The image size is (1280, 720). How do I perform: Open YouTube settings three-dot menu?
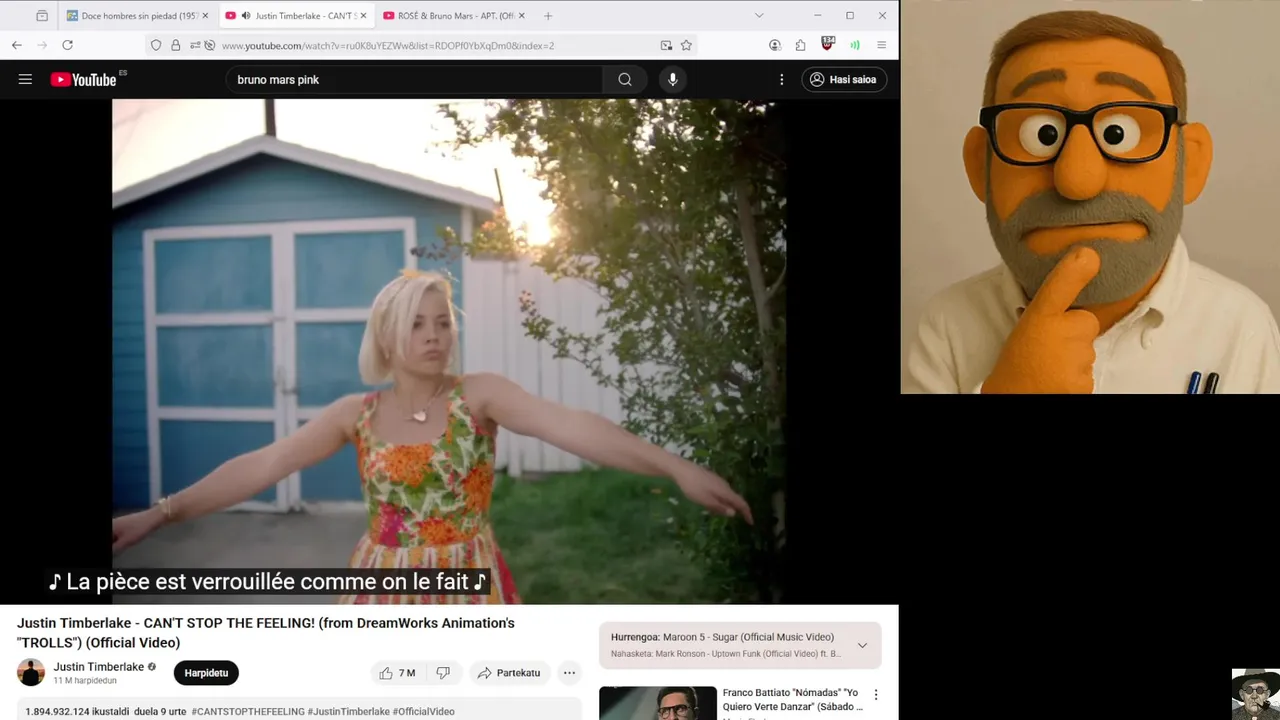pyautogui.click(x=782, y=79)
